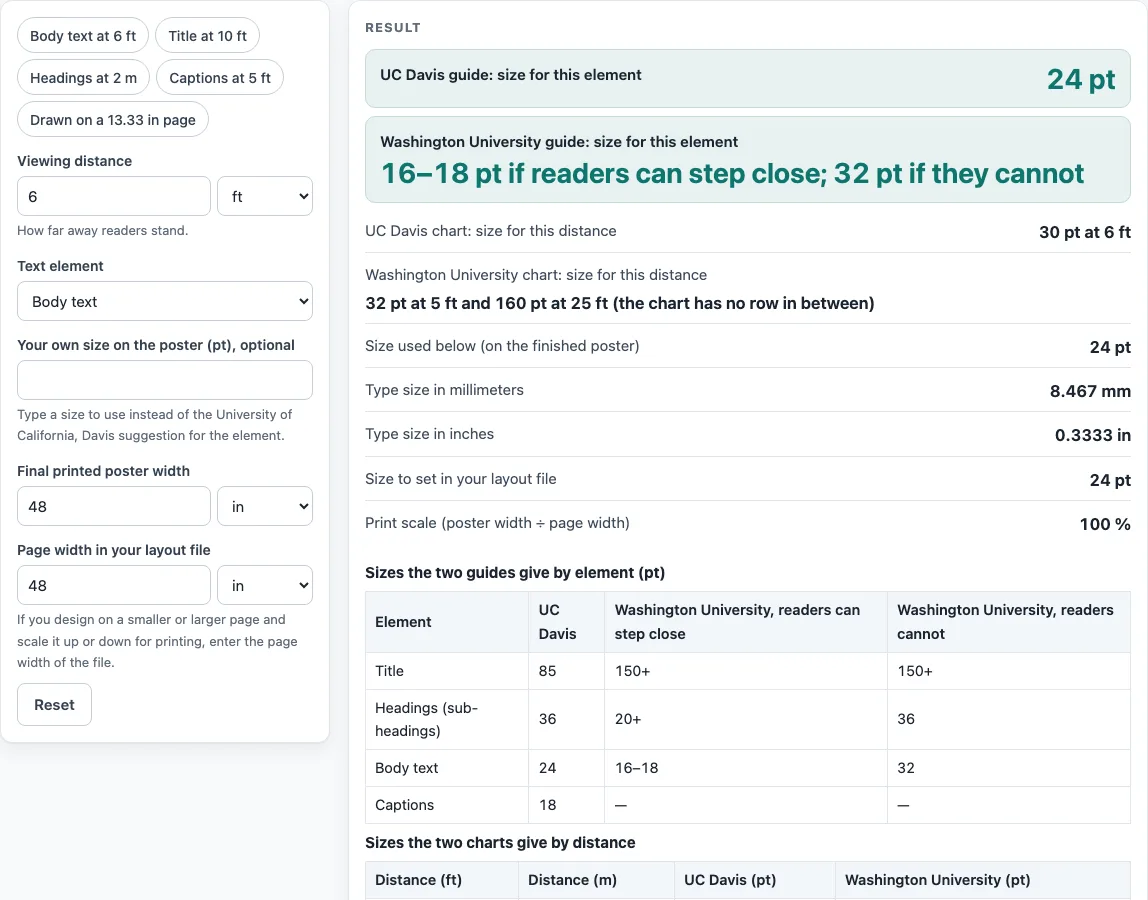
Task: Open the Text element dropdown
Action: click(x=165, y=302)
